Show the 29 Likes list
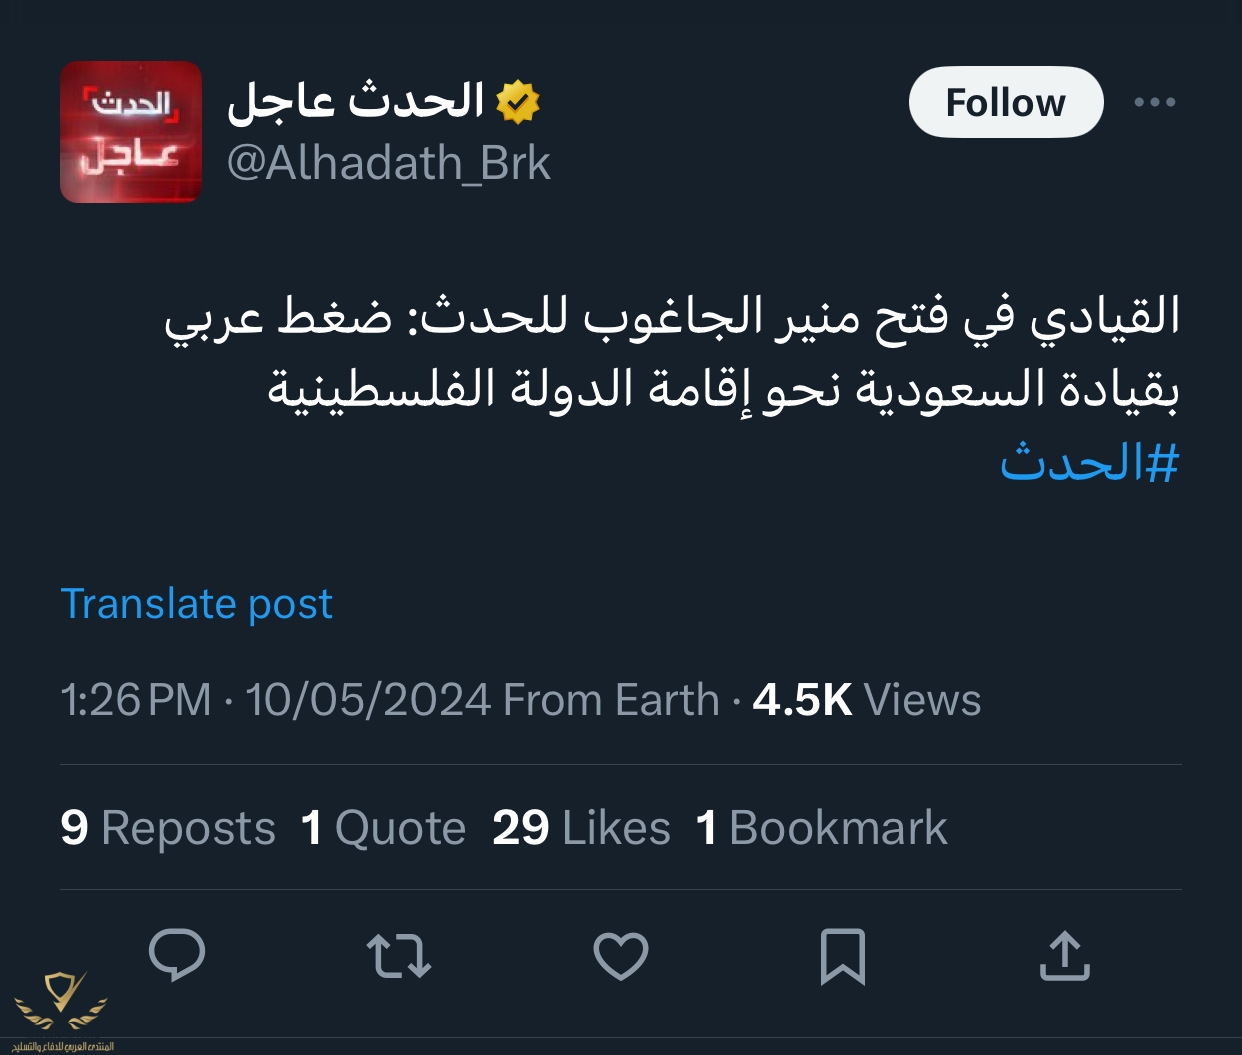Image resolution: width=1242 pixels, height=1055 pixels. pyautogui.click(x=581, y=828)
